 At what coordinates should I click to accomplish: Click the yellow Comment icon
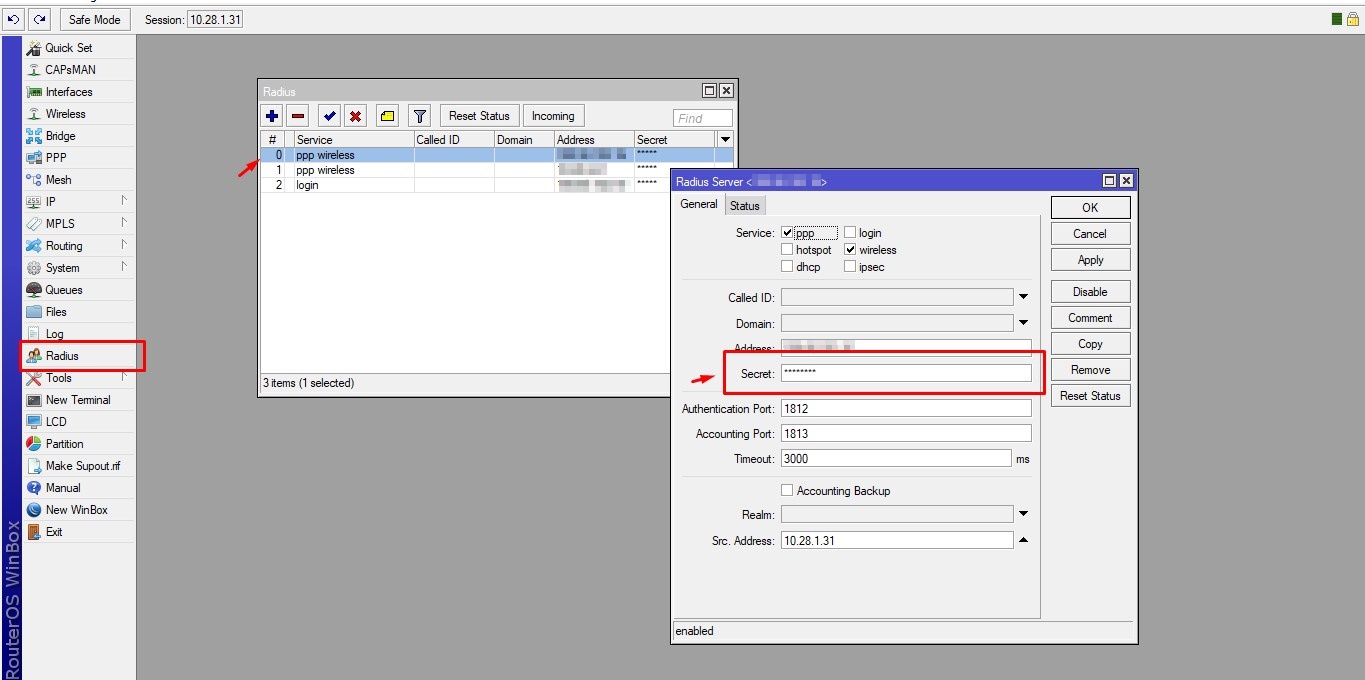[387, 116]
